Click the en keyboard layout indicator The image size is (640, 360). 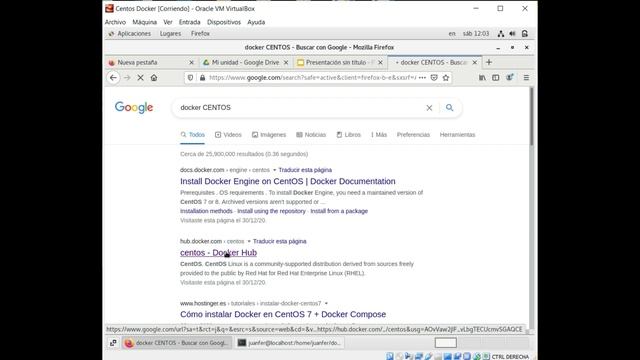tap(452, 34)
